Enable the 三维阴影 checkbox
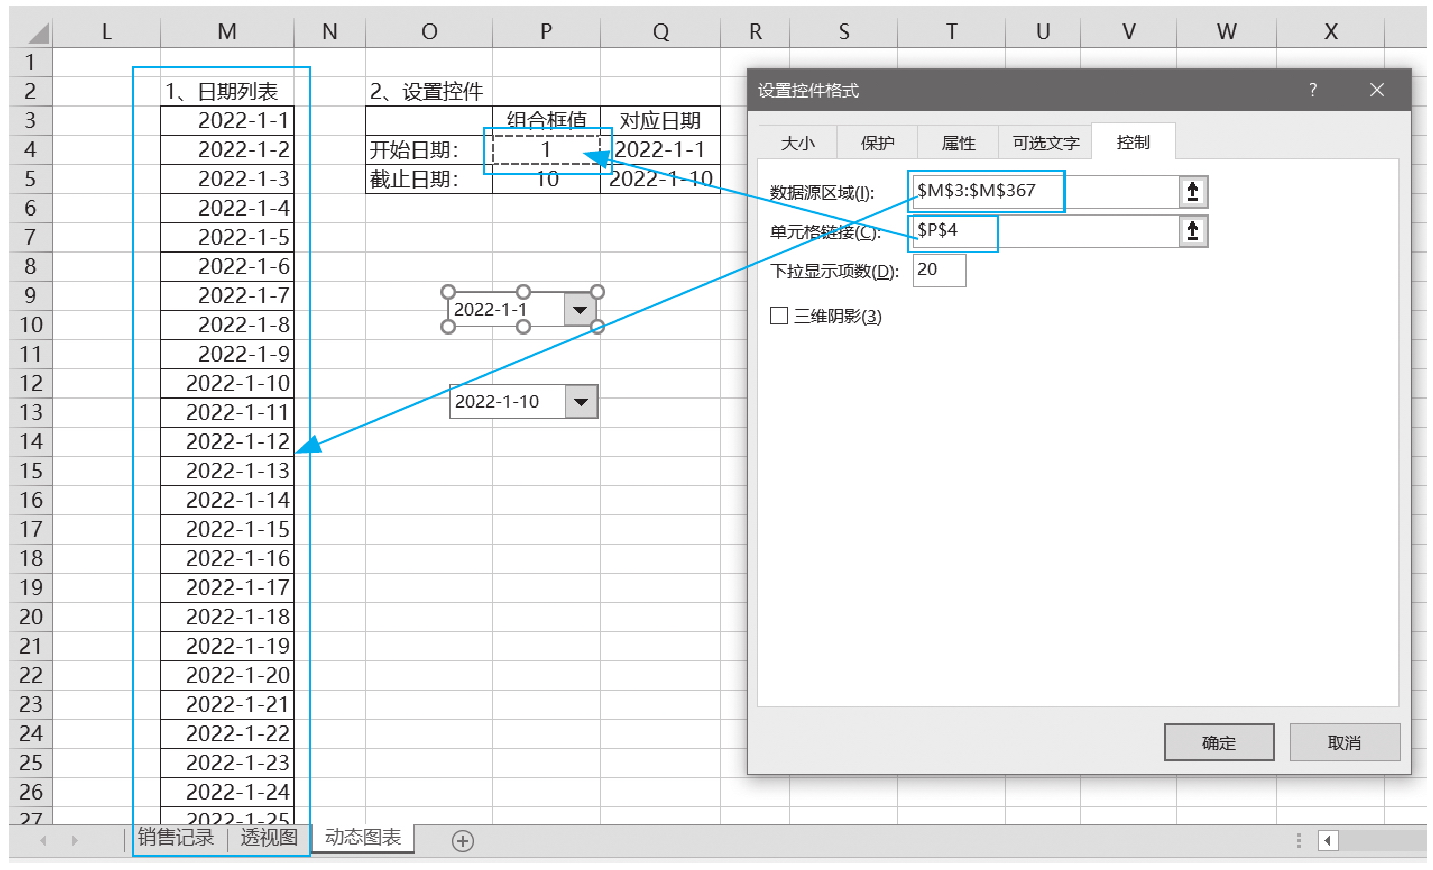 [x=780, y=316]
